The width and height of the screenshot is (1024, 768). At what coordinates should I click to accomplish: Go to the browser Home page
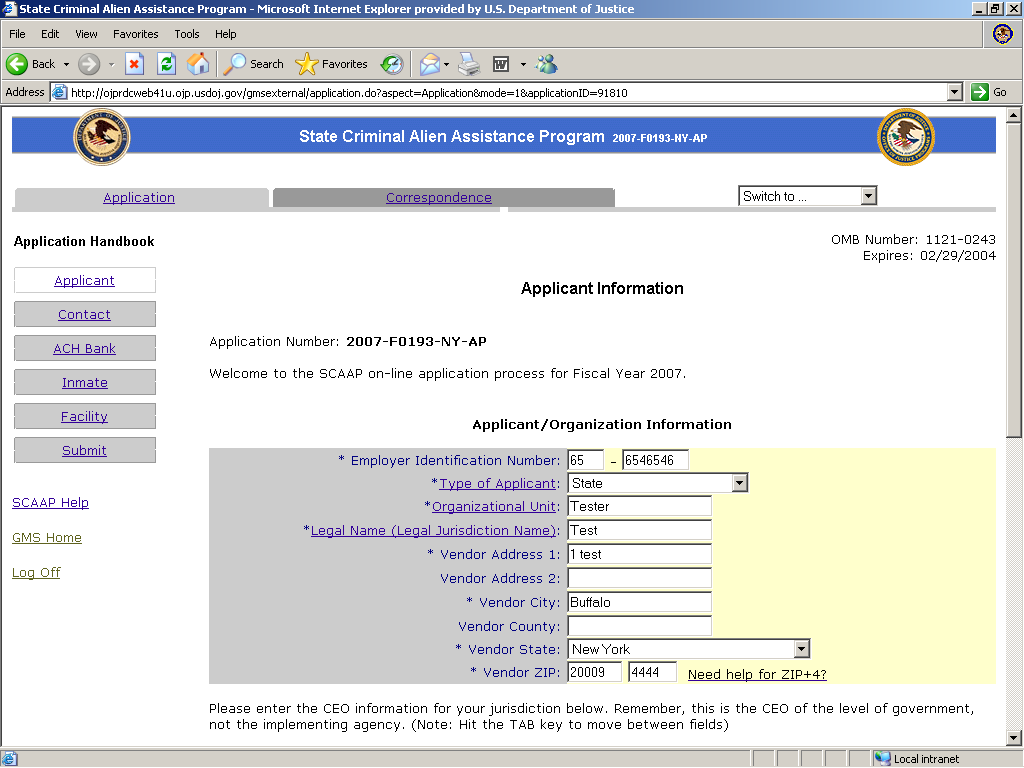click(x=198, y=64)
